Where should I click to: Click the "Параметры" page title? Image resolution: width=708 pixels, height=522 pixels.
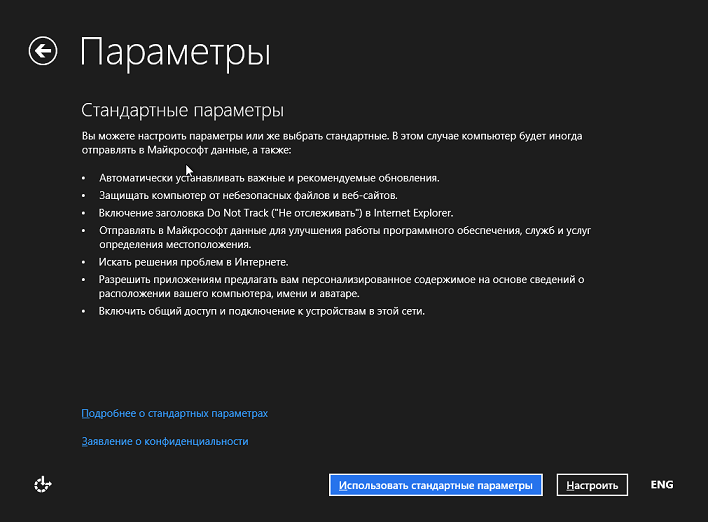tap(175, 52)
